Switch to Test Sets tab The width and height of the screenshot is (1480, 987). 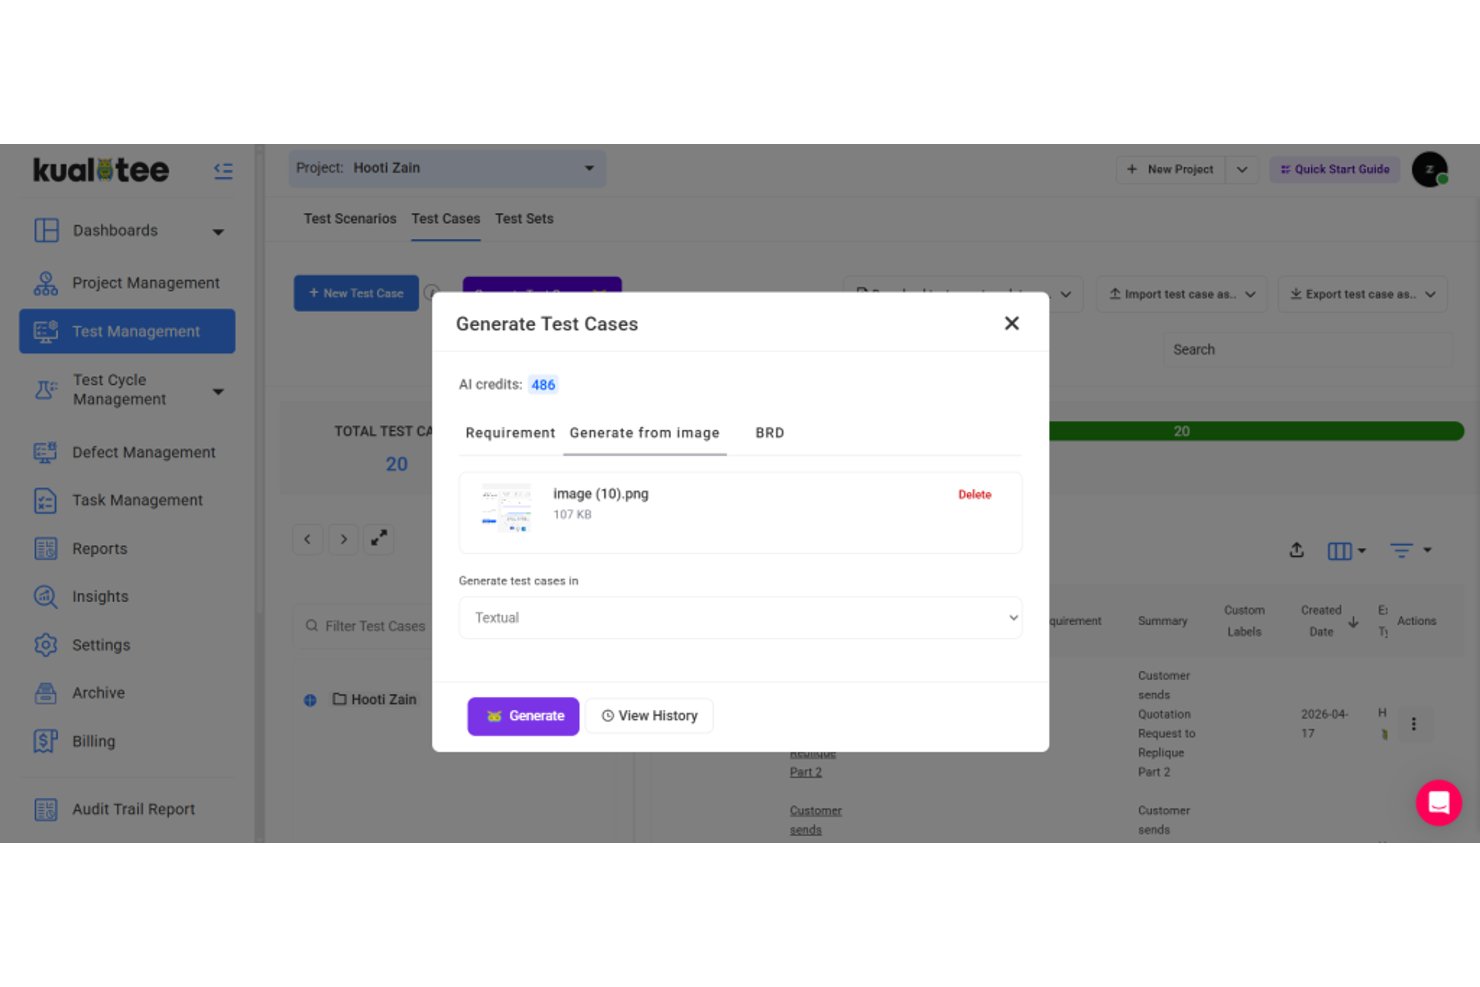[x=524, y=219]
